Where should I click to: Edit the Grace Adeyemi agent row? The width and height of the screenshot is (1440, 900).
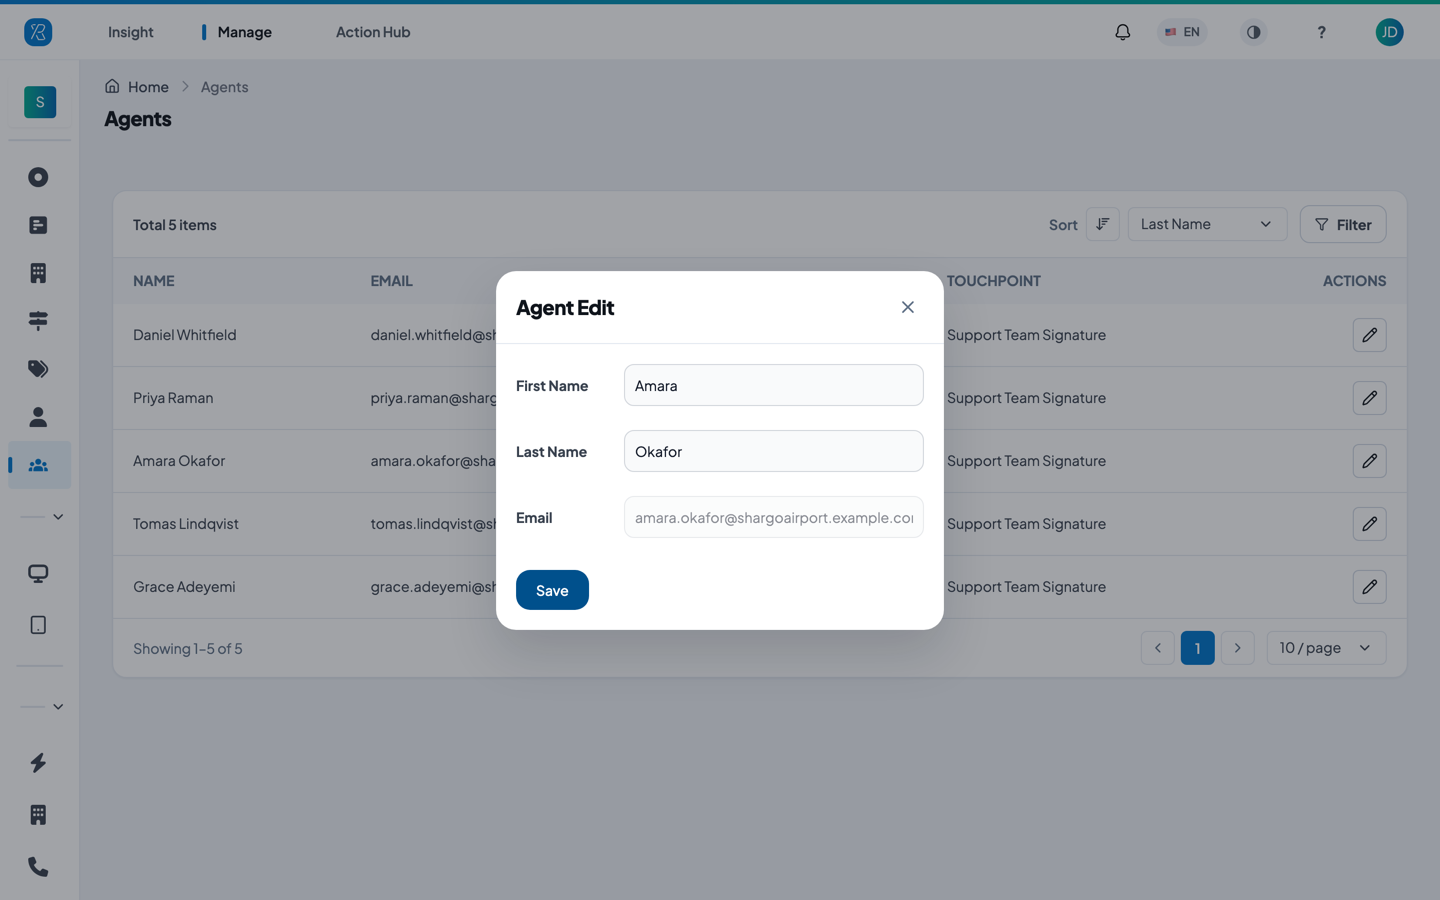(x=1370, y=587)
